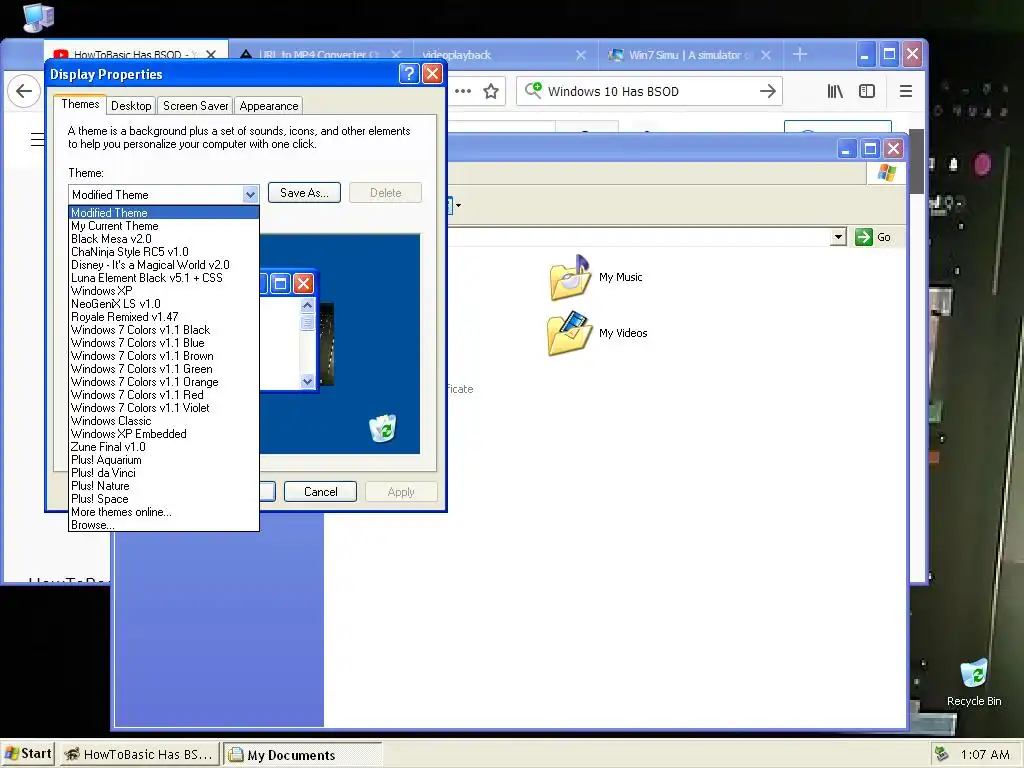The image size is (1024, 768).
Task: Choose Zune Final v1.0 theme
Action: (x=164, y=447)
